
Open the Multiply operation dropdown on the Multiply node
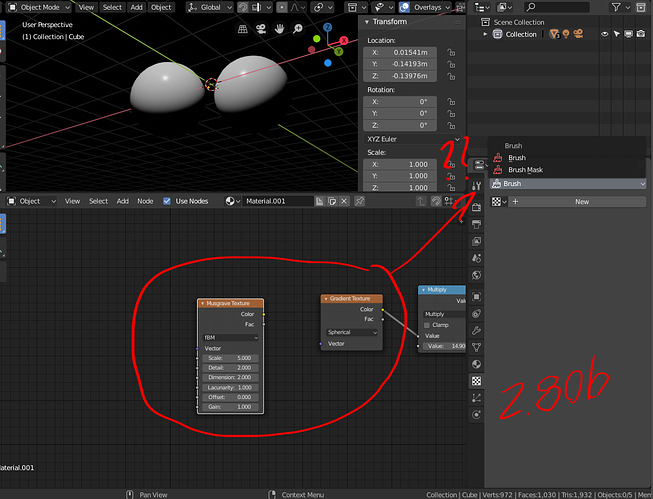point(444,314)
